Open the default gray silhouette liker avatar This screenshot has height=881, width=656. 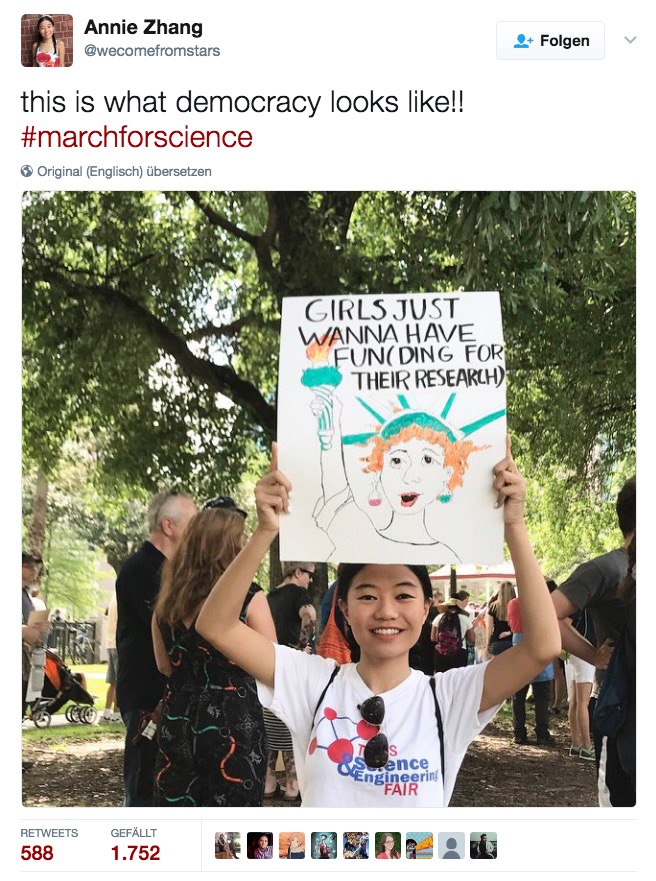click(452, 846)
